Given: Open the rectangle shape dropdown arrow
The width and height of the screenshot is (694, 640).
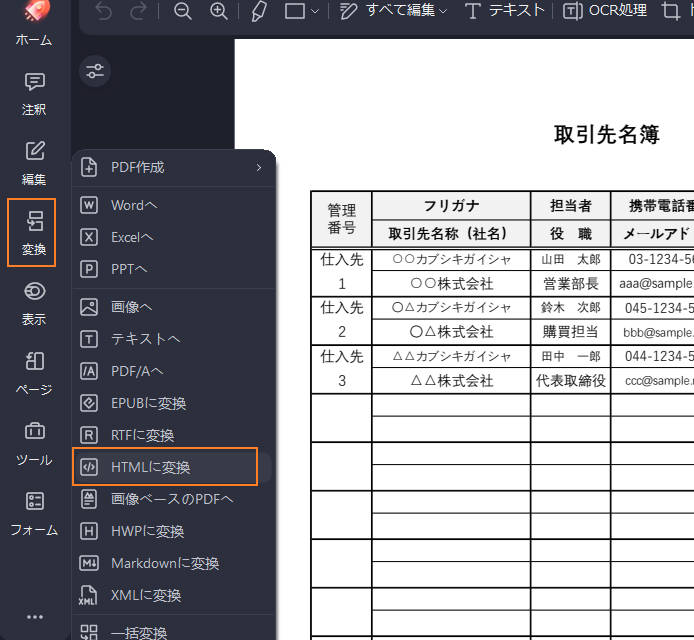Looking at the screenshot, I should (x=315, y=12).
